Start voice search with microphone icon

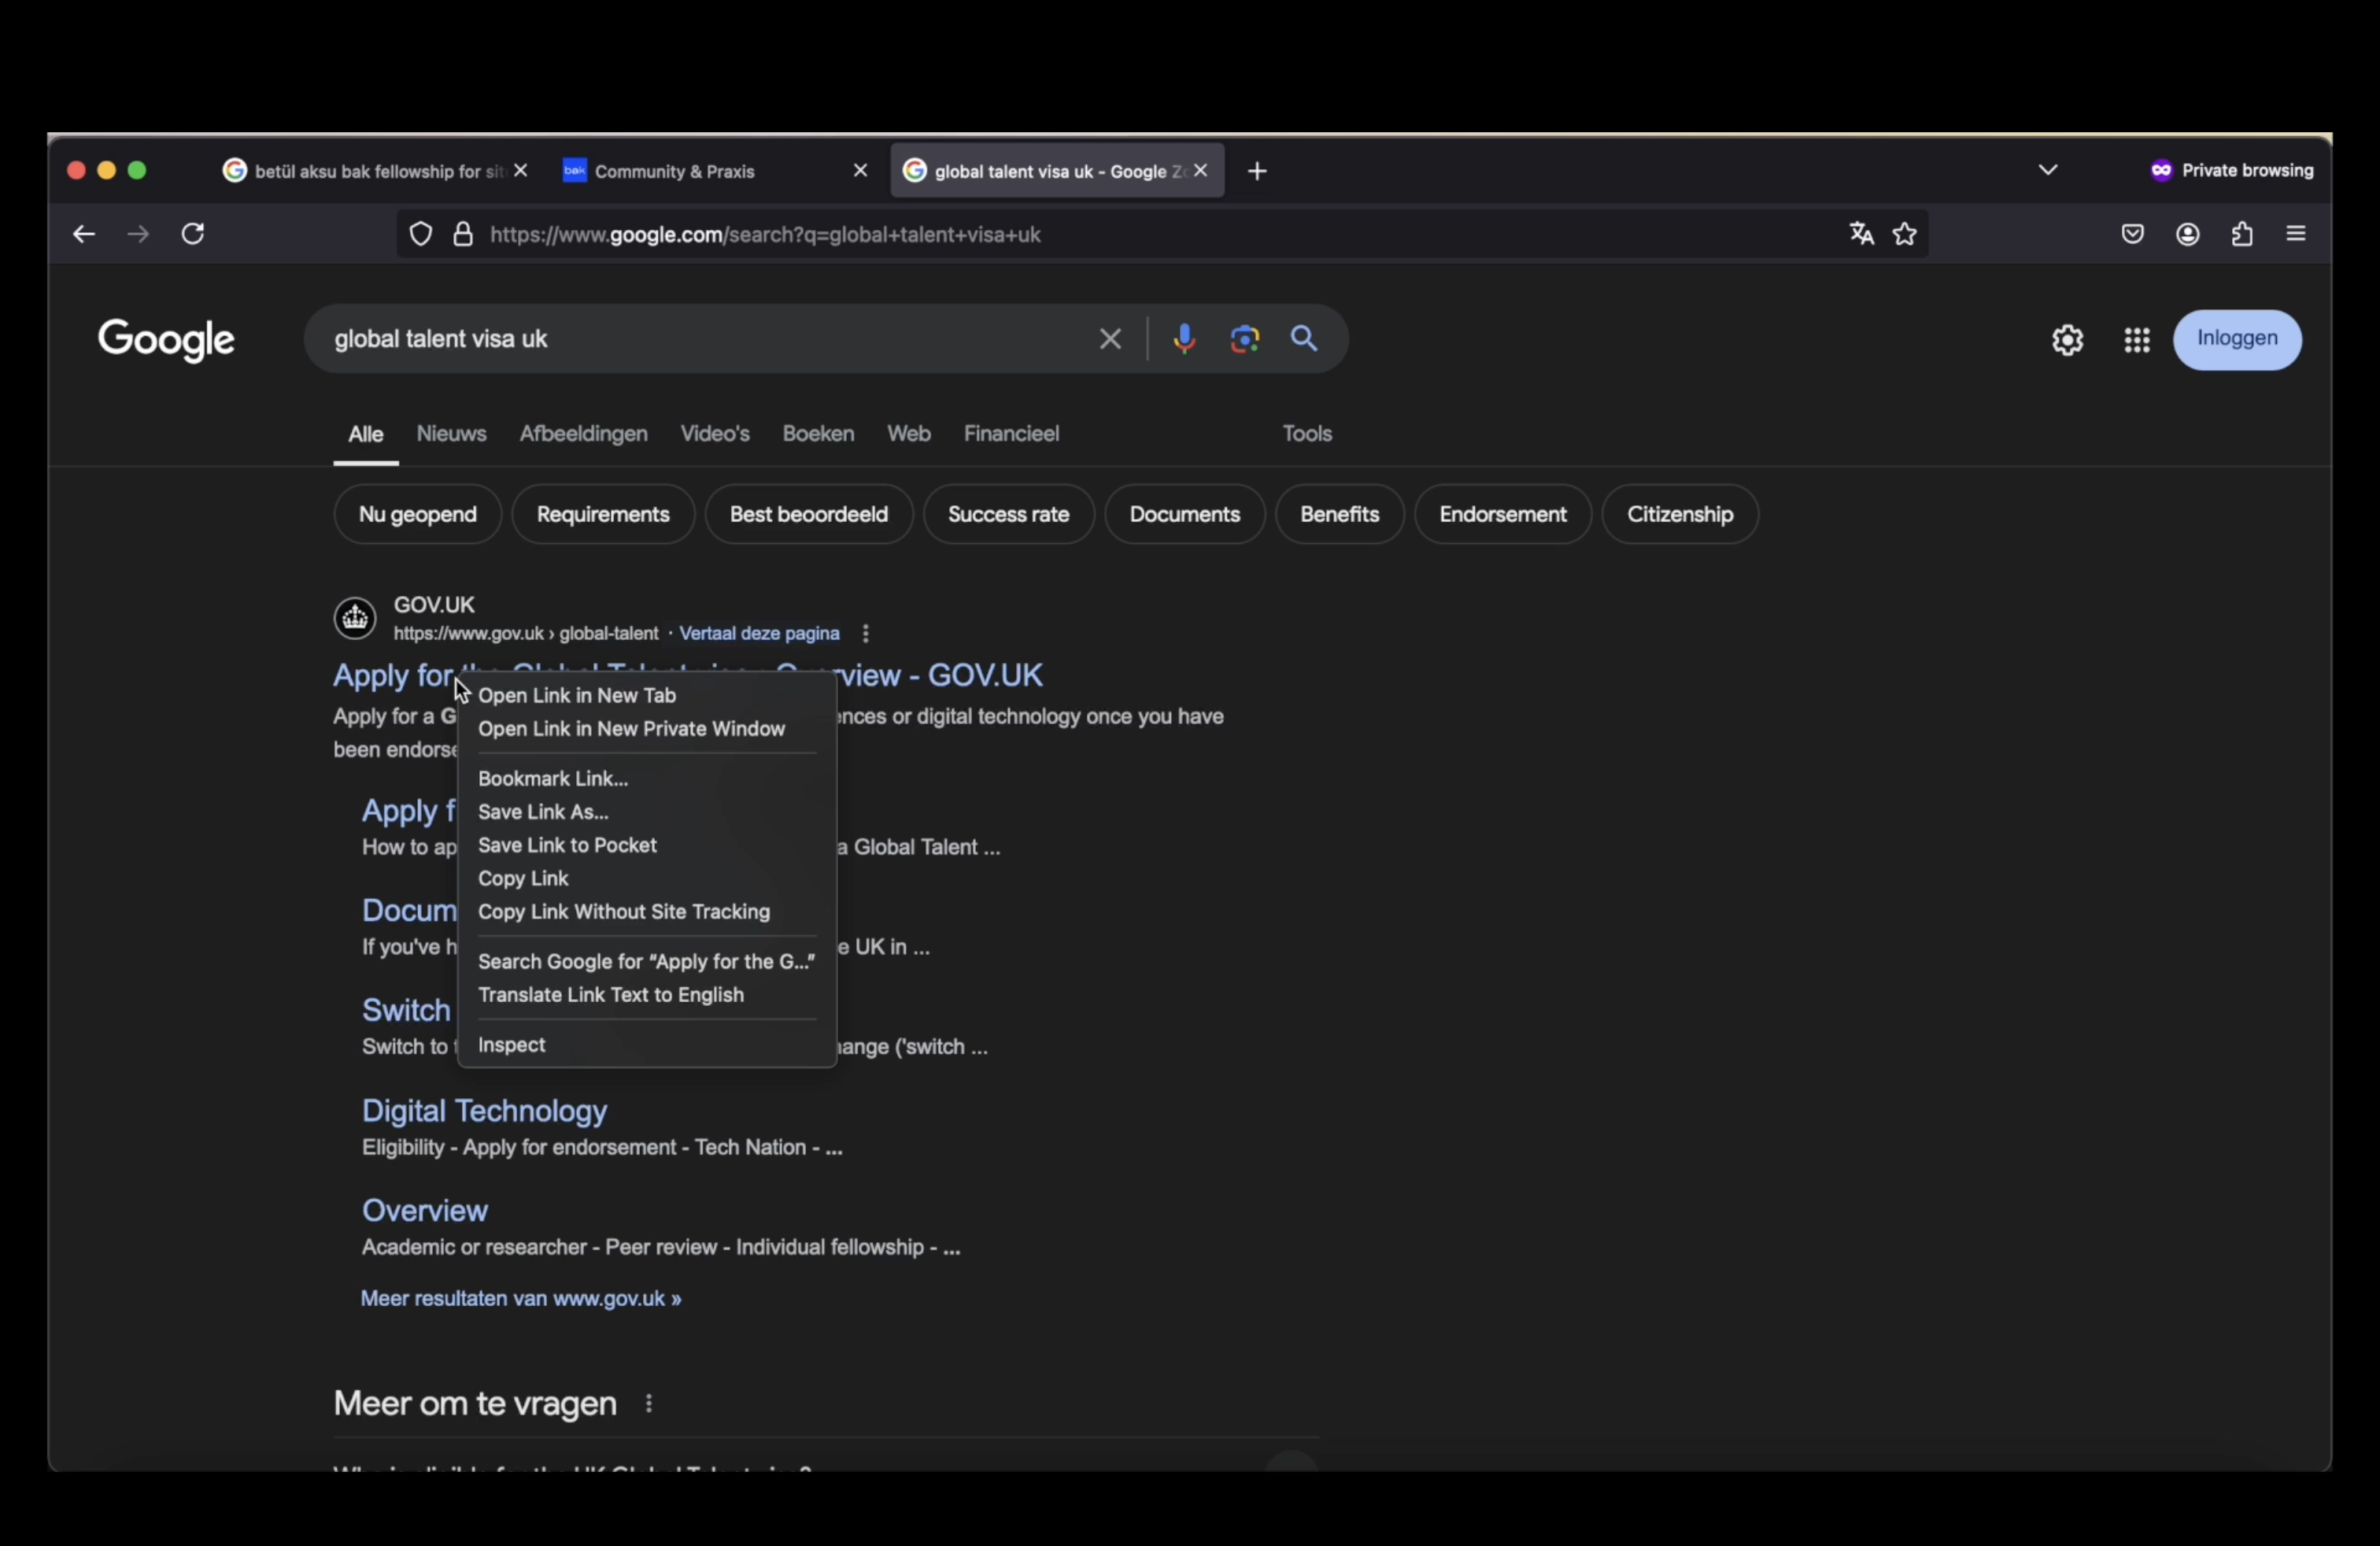click(x=1184, y=339)
